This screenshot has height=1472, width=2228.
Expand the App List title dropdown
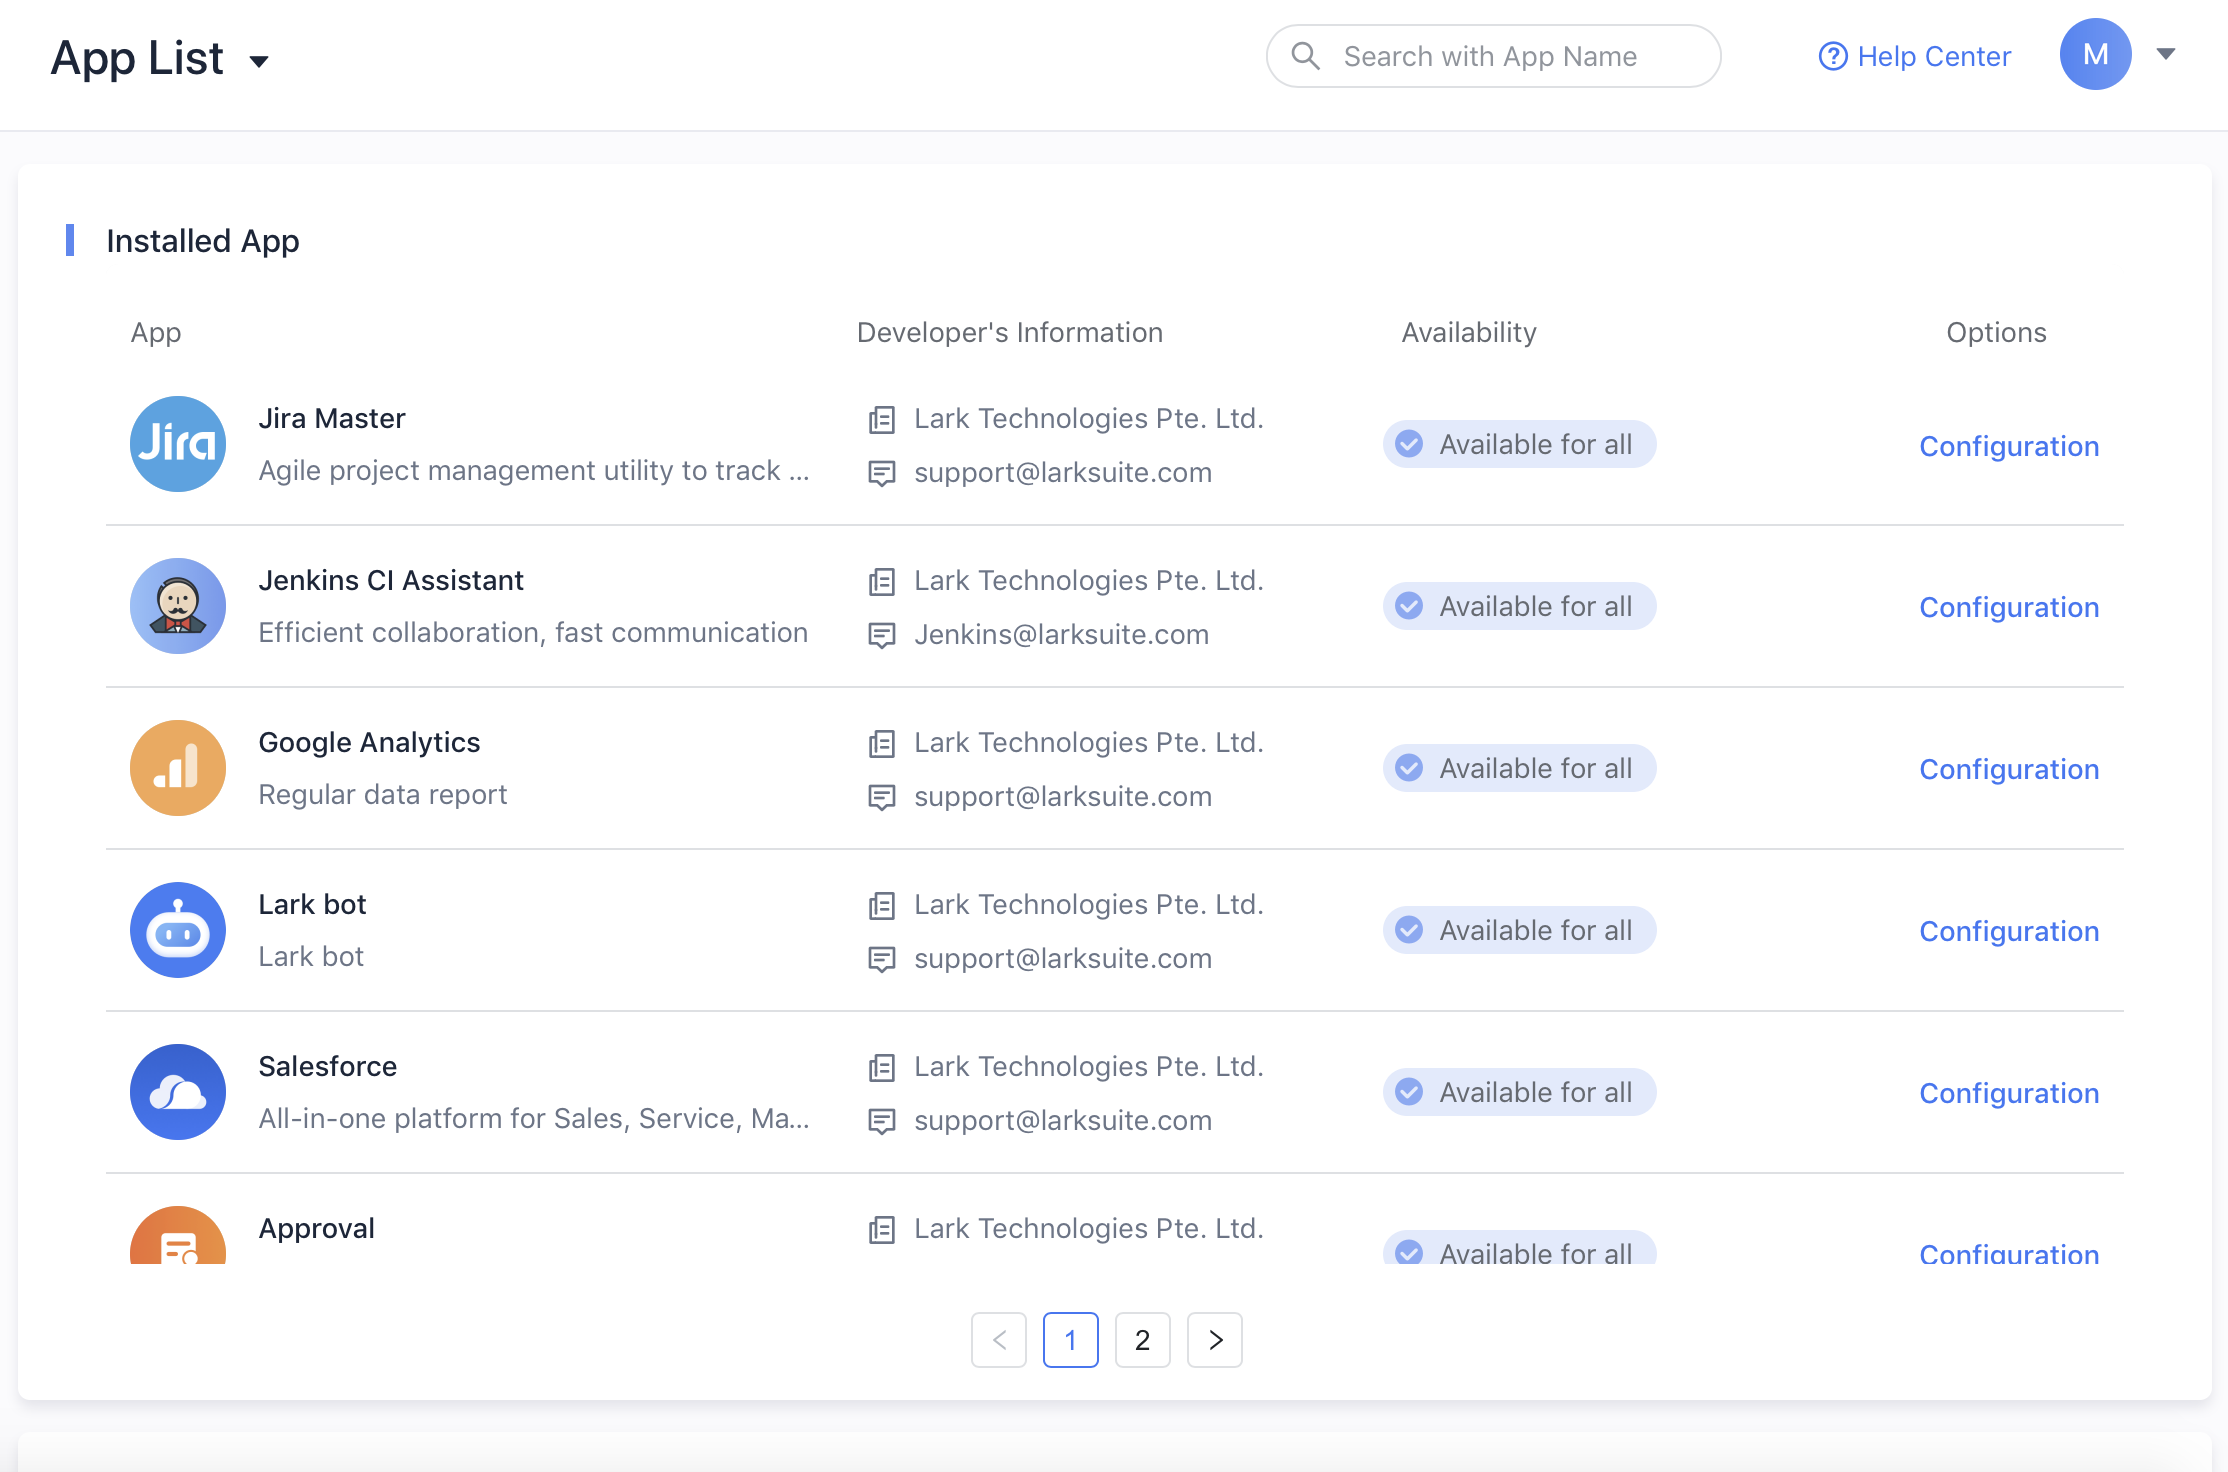tap(259, 62)
